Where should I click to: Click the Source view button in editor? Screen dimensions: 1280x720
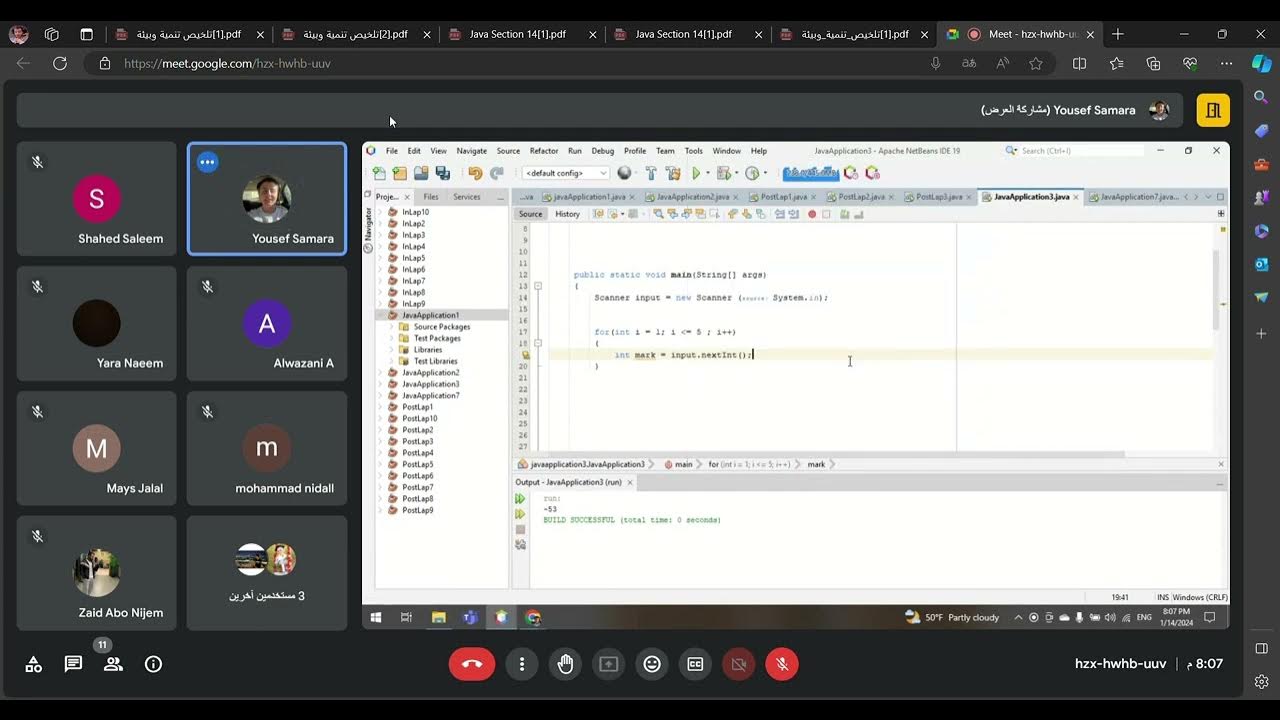pos(531,214)
